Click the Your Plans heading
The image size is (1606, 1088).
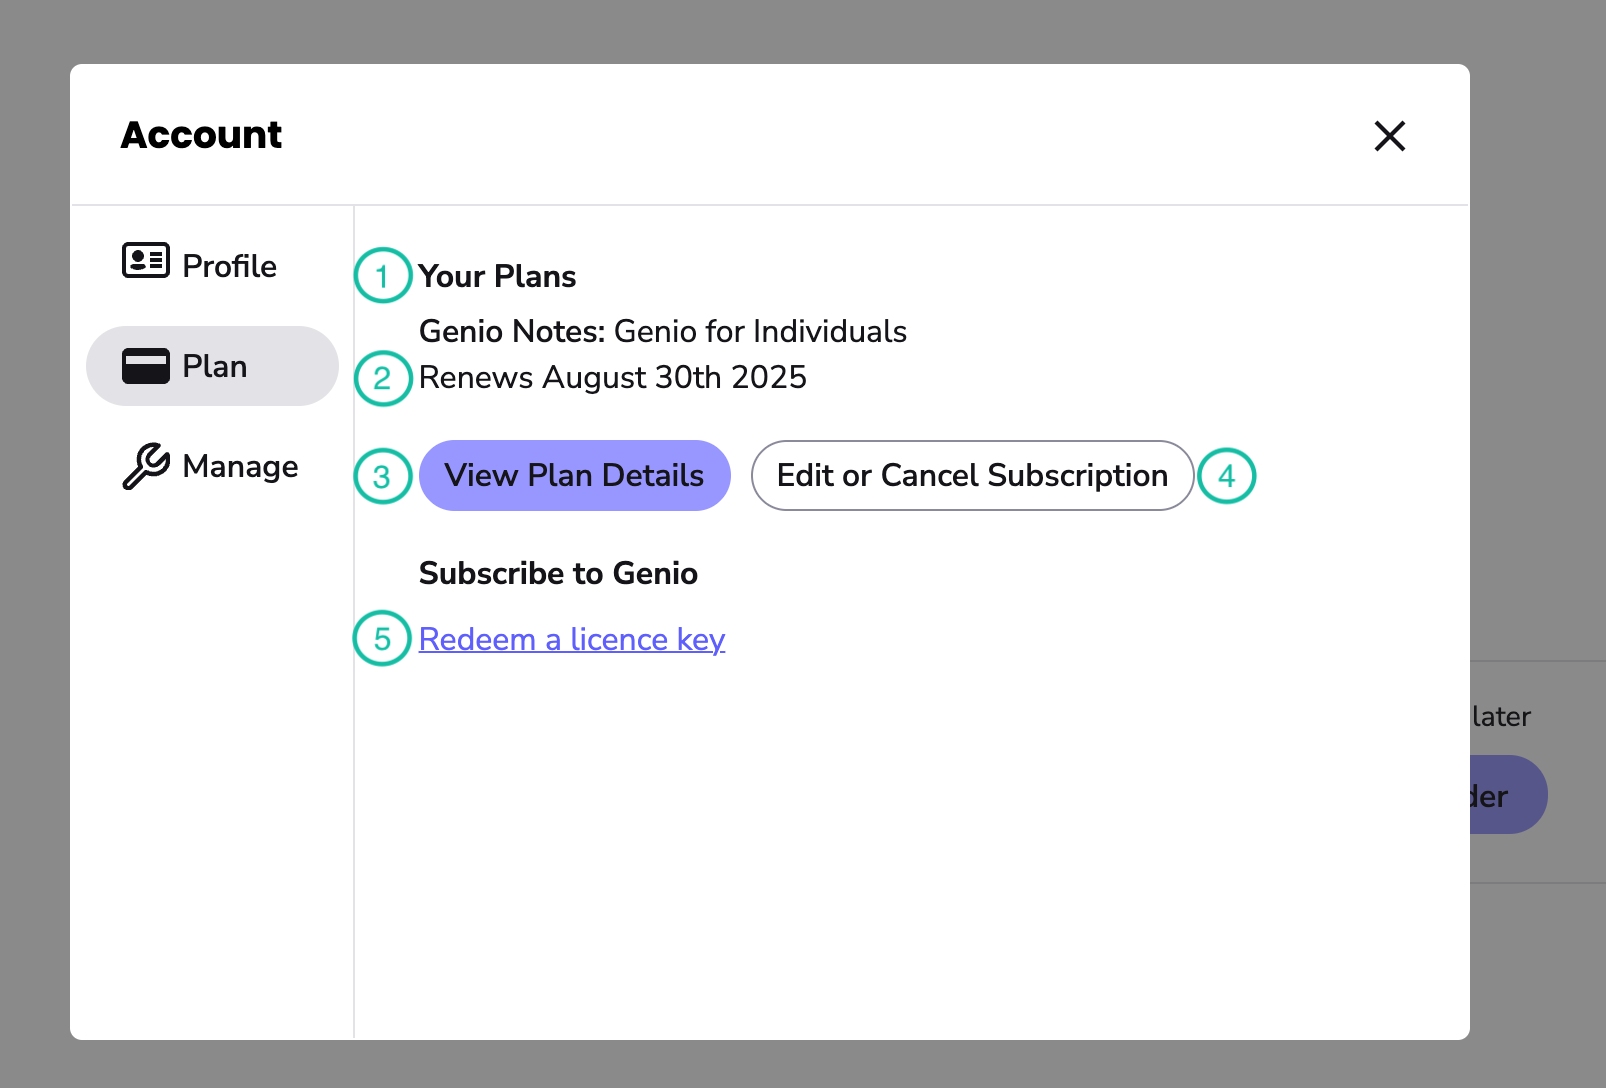[497, 276]
